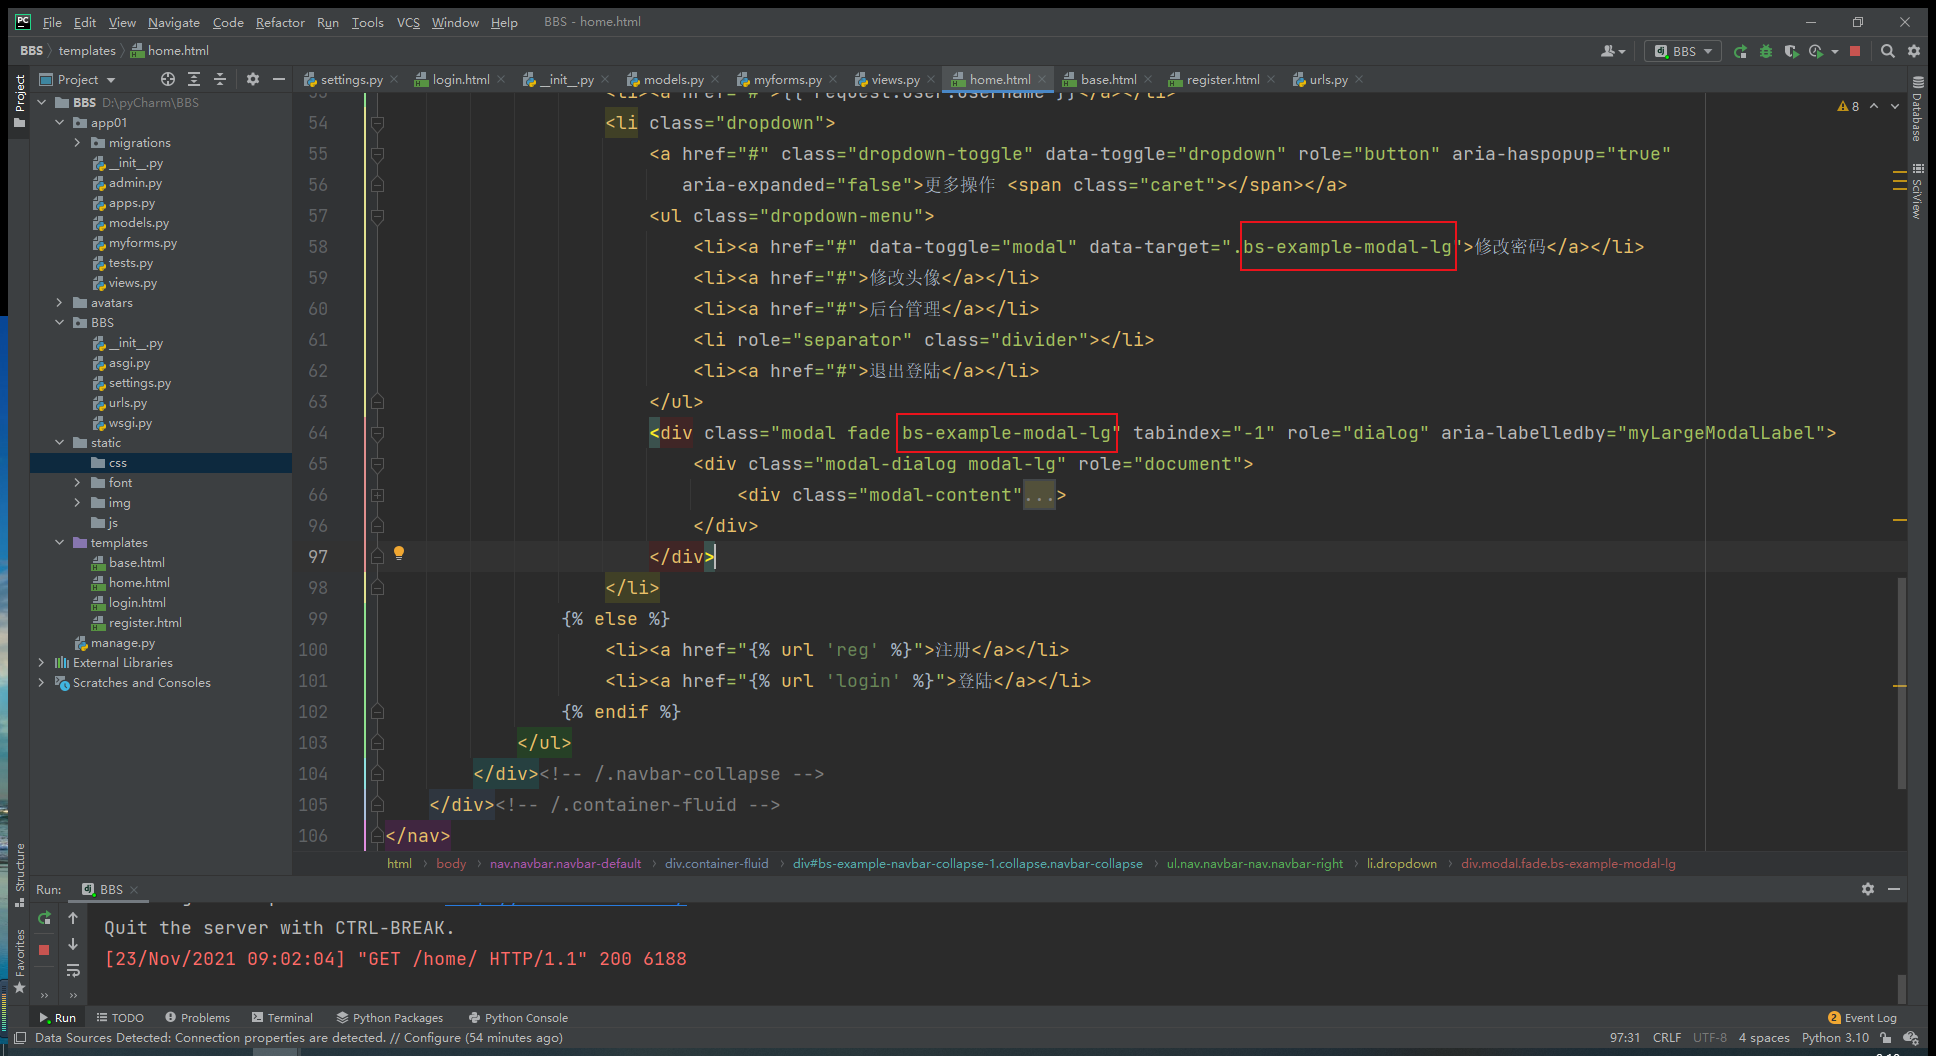
Task: Toggle the Database tool window button
Action: click(x=1917, y=110)
